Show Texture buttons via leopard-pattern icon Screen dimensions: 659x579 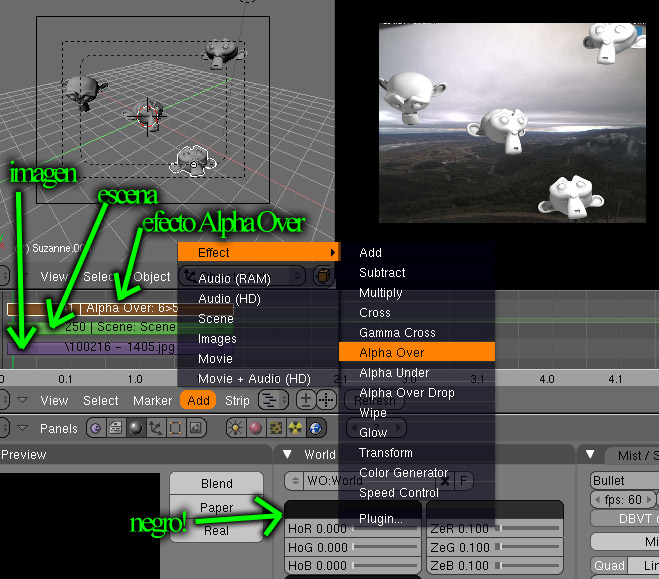(x=275, y=428)
